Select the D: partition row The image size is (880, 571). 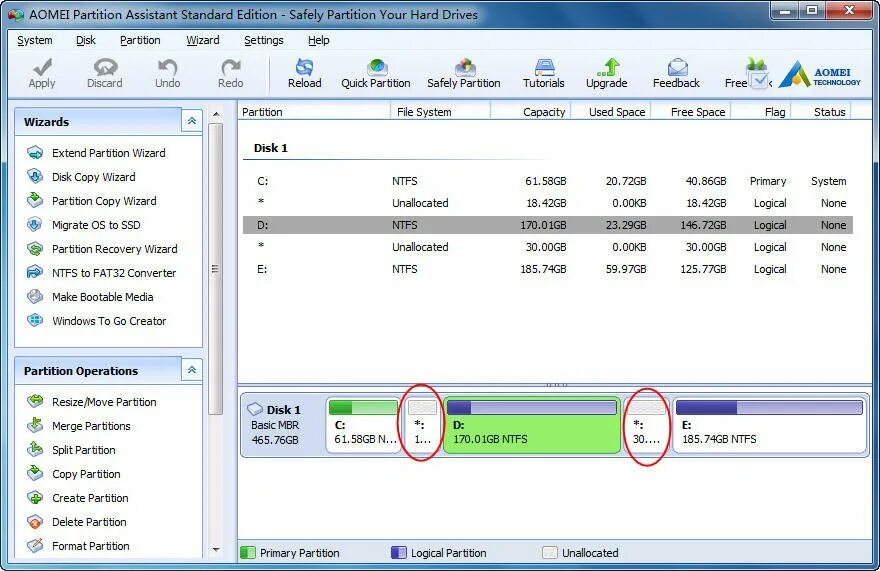[x=548, y=225]
